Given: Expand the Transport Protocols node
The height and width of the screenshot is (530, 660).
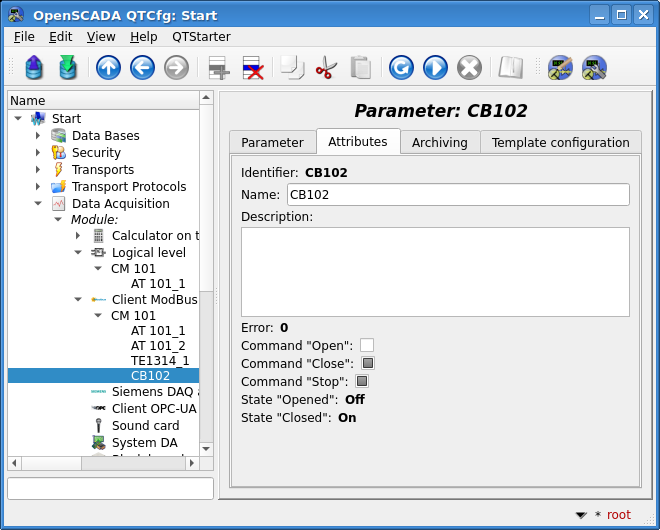Looking at the screenshot, I should coord(38,186).
